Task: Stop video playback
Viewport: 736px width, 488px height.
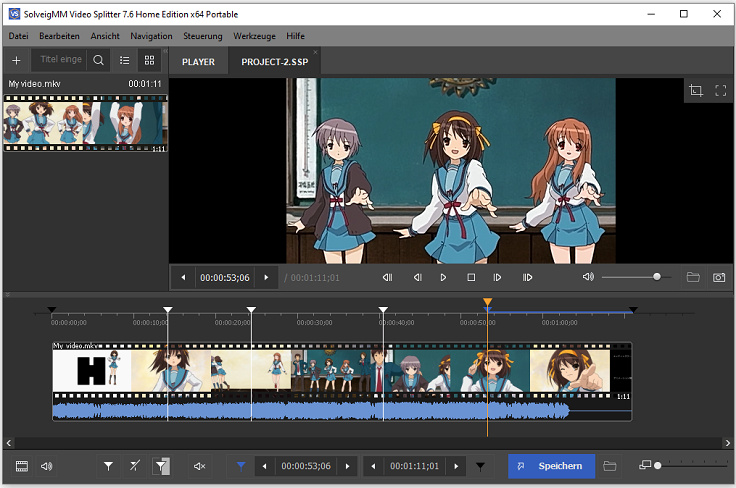Action: click(471, 278)
